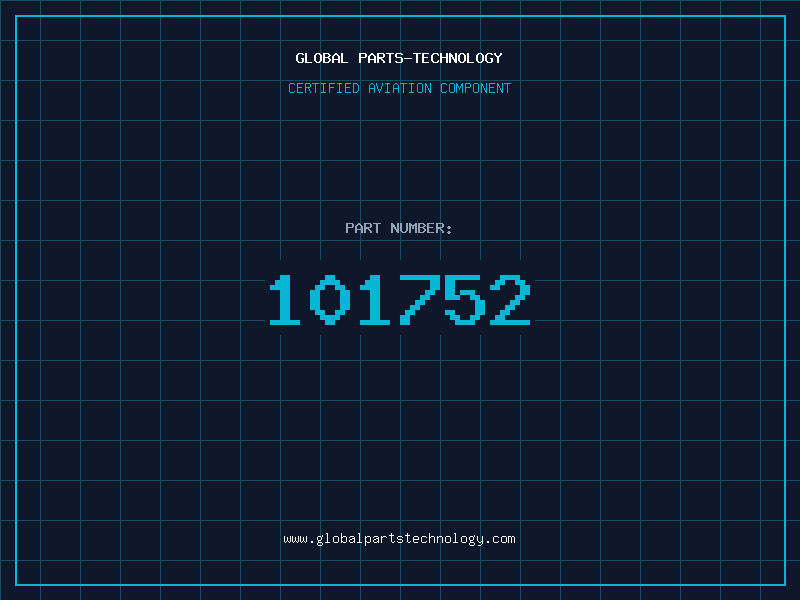This screenshot has height=600, width=800.
Task: Click the word PART in the gray label
Action: 363,228
